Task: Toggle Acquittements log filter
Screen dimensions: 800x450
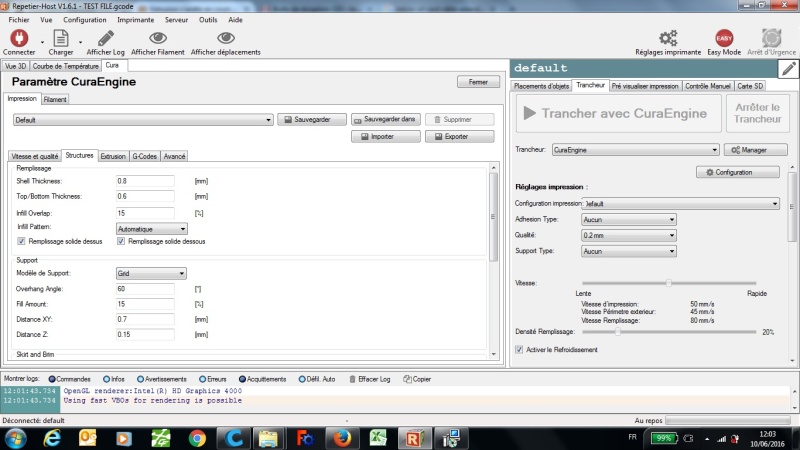Action: tap(242, 379)
